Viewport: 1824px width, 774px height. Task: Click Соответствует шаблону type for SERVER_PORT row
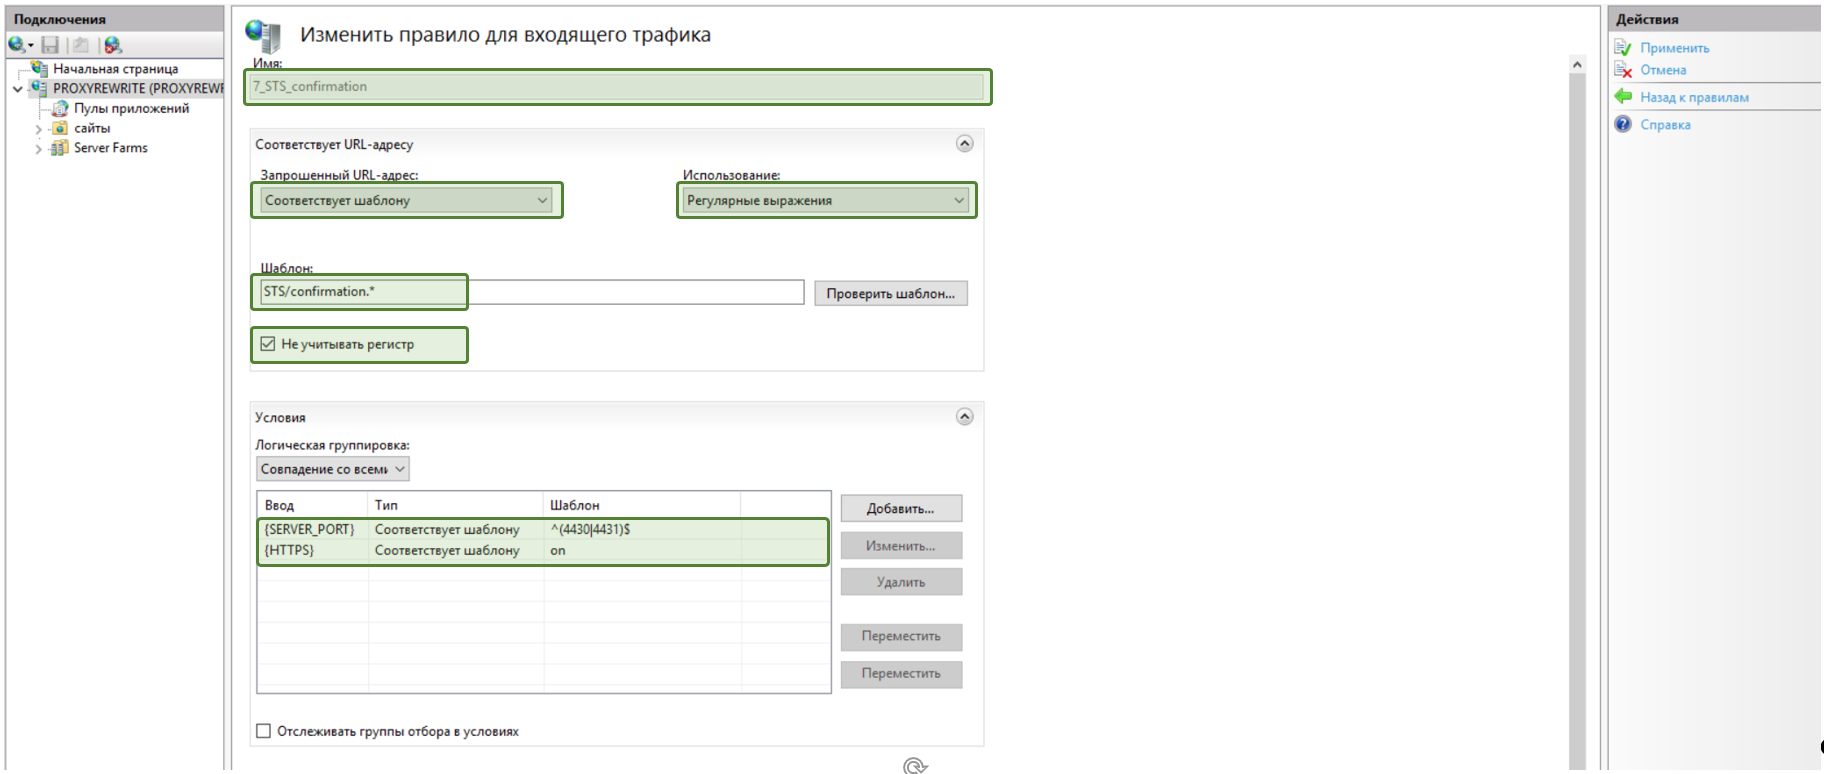(447, 529)
